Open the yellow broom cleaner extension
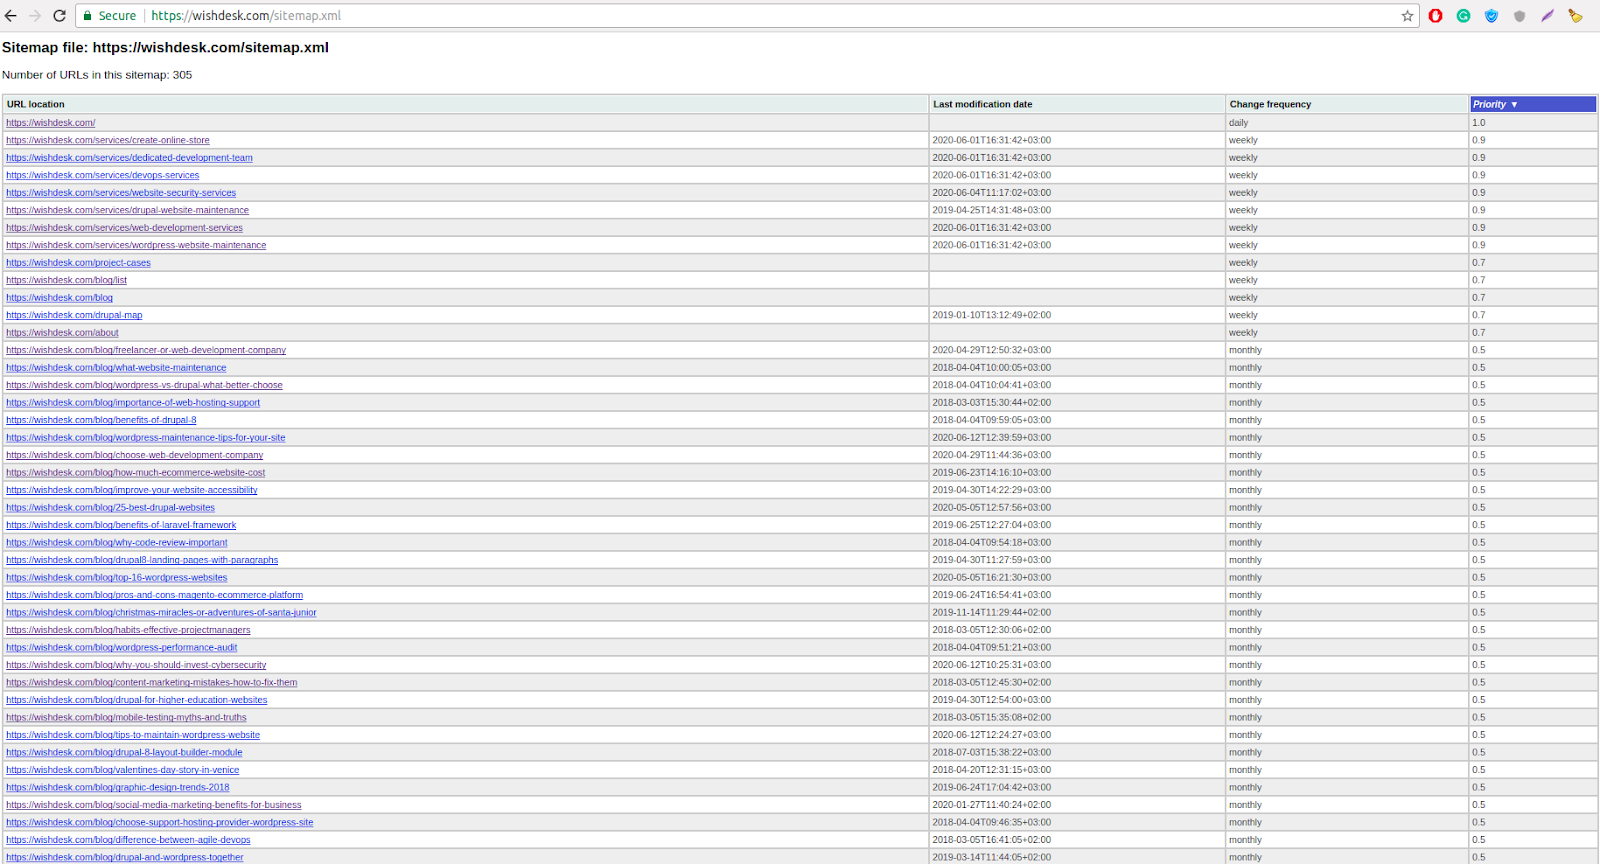 point(1575,16)
